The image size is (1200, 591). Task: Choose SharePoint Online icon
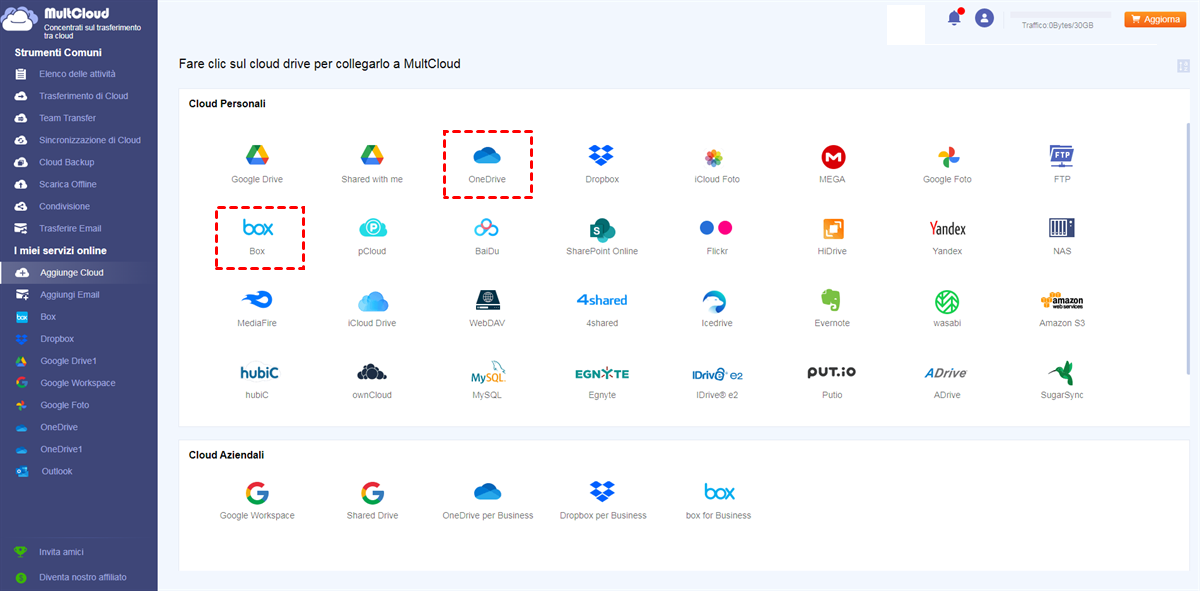pos(602,236)
